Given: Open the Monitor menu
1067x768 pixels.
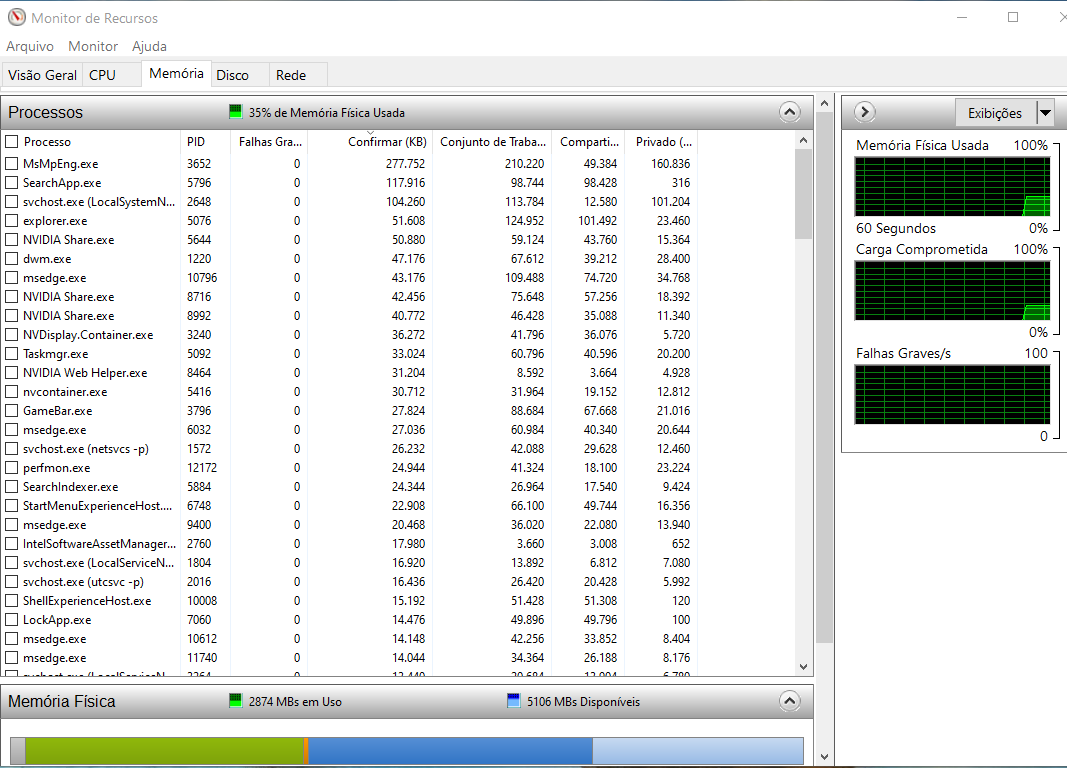Looking at the screenshot, I should coord(93,46).
